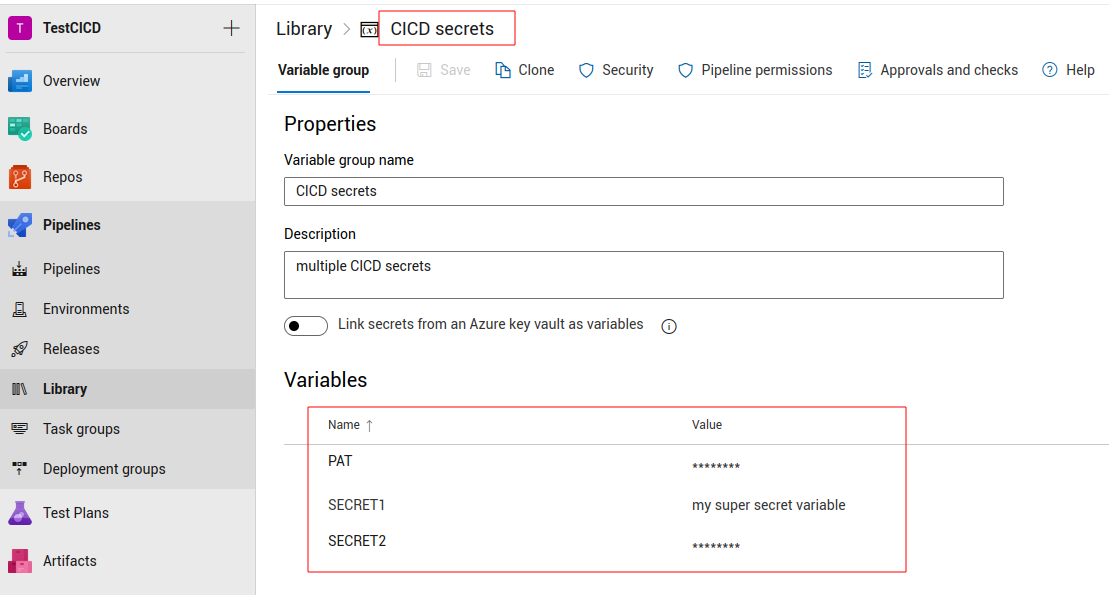1109x595 pixels.
Task: Open Boards via its sidebar icon
Action: click(x=20, y=129)
